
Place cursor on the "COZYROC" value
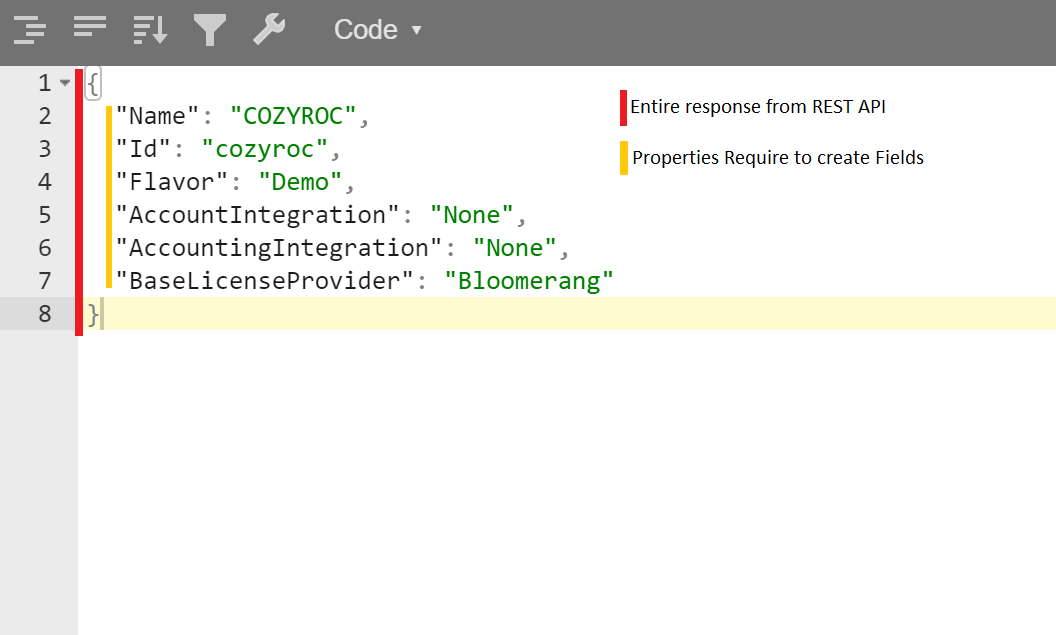coord(293,116)
